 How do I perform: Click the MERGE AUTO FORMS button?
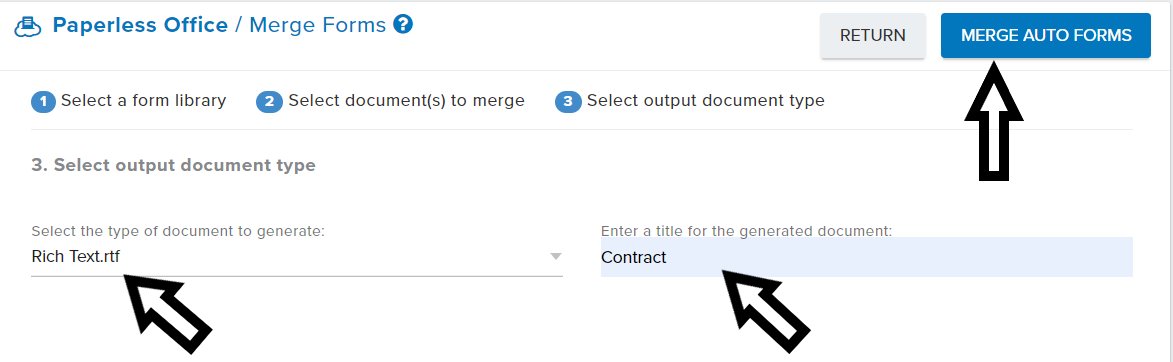[1046, 36]
